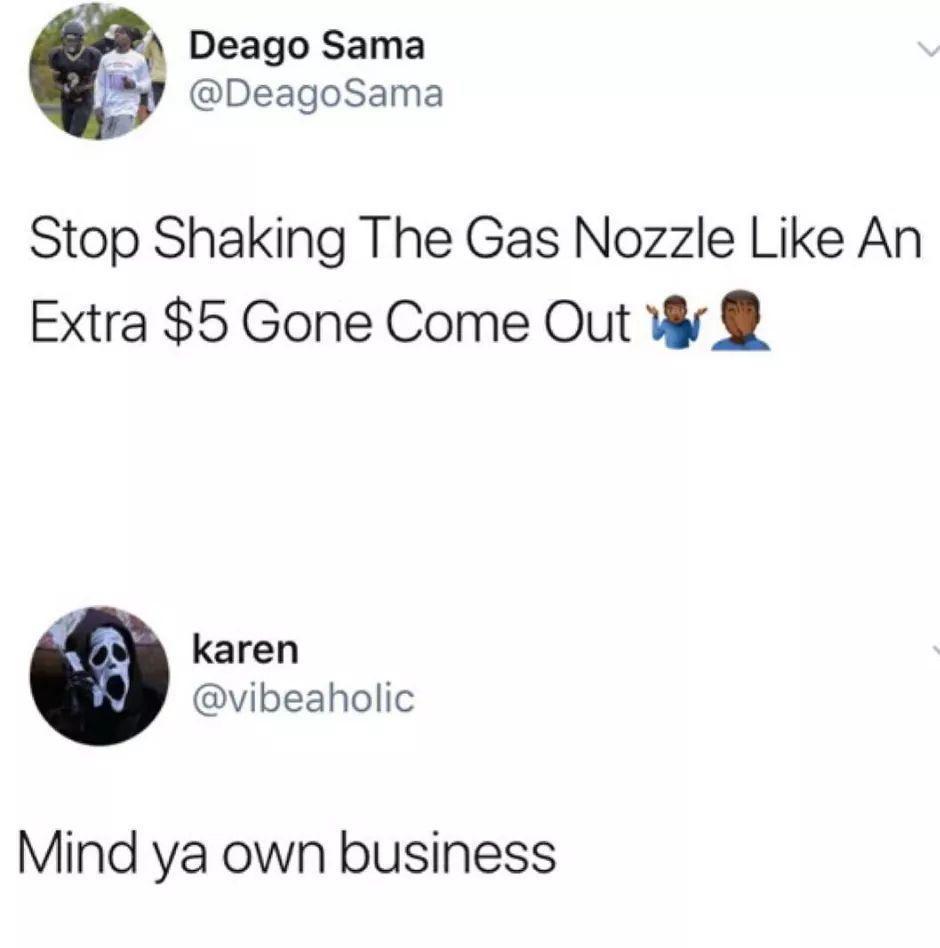Click the karen display name
The height and width of the screenshot is (948, 940).
(x=245, y=649)
